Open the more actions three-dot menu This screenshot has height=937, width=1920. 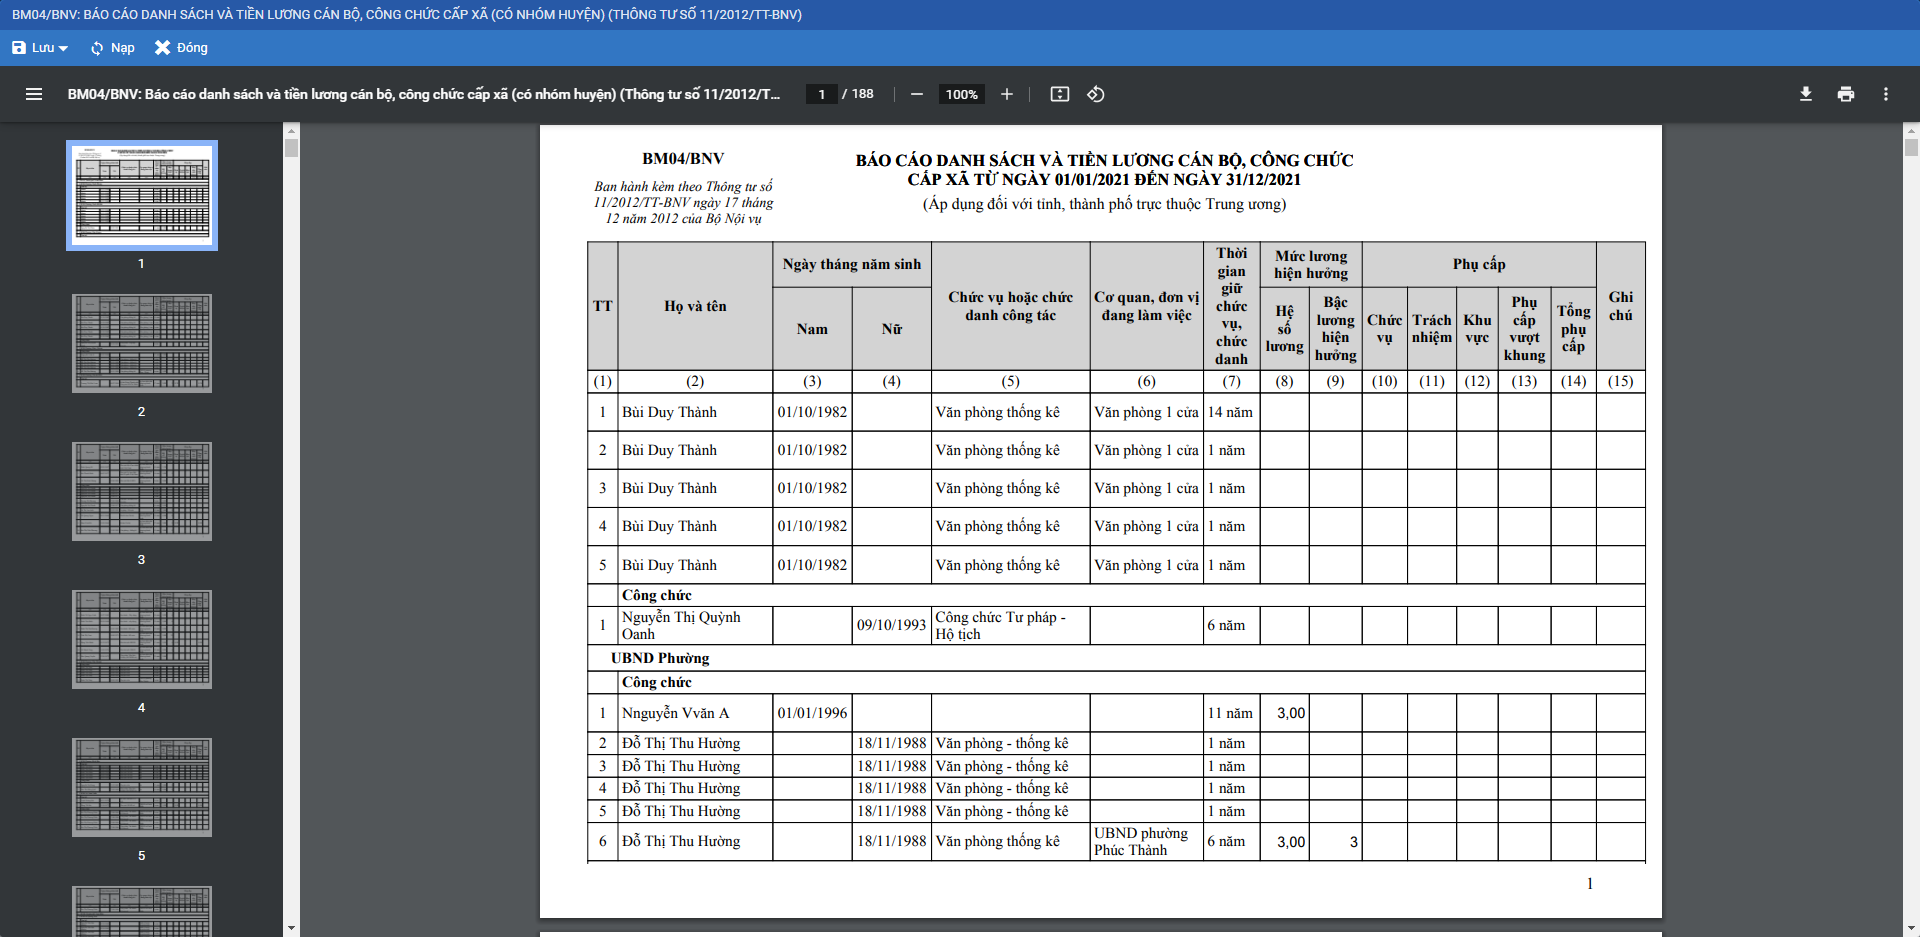point(1886,94)
